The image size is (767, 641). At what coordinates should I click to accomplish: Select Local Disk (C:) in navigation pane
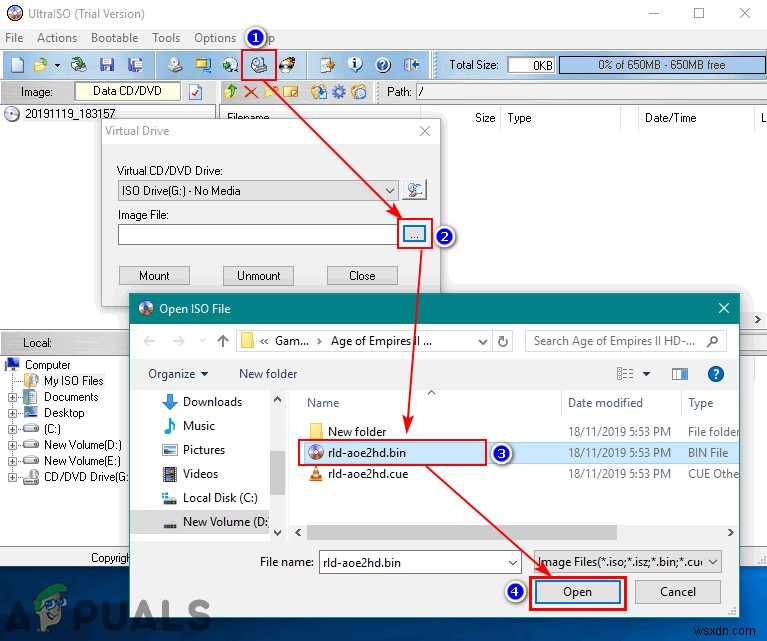pyautogui.click(x=220, y=498)
